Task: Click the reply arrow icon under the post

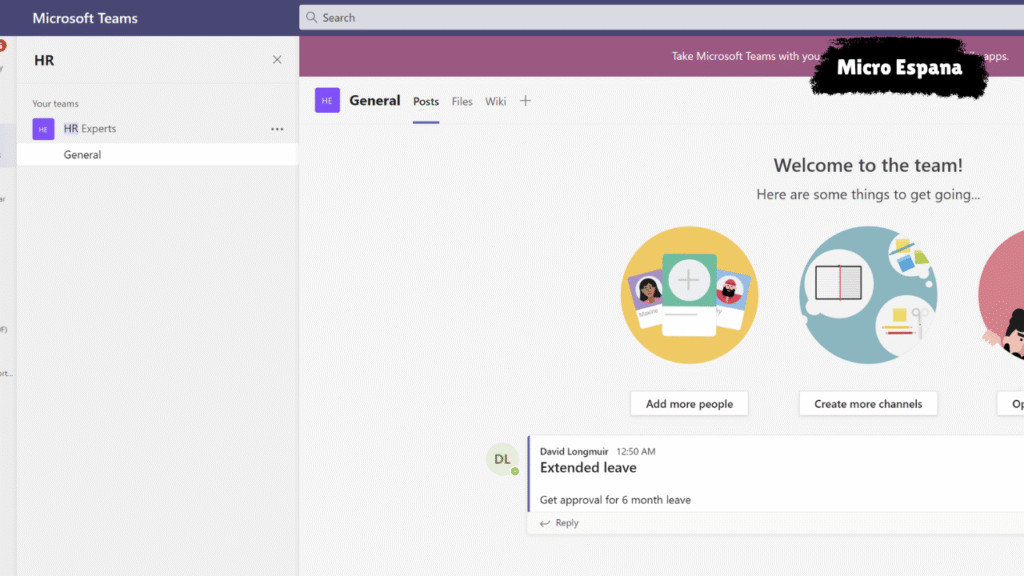Action: click(x=545, y=523)
